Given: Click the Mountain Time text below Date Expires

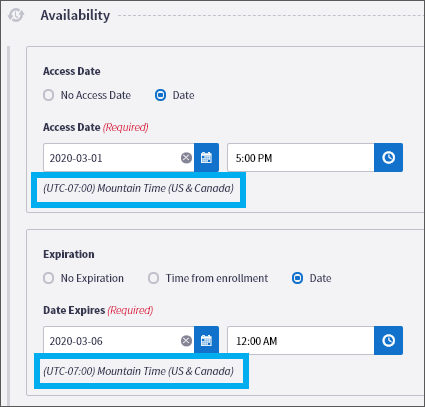Looking at the screenshot, I should point(138,371).
